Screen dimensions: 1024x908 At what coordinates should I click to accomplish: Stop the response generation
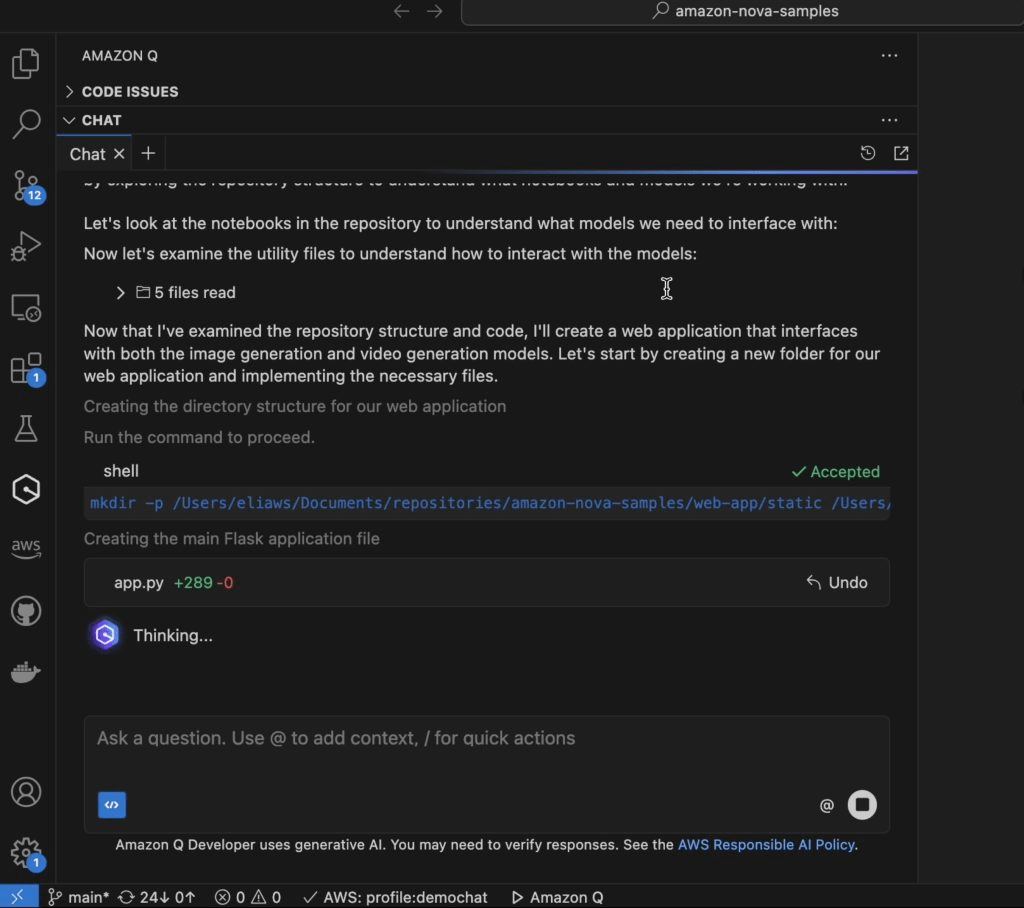click(862, 805)
